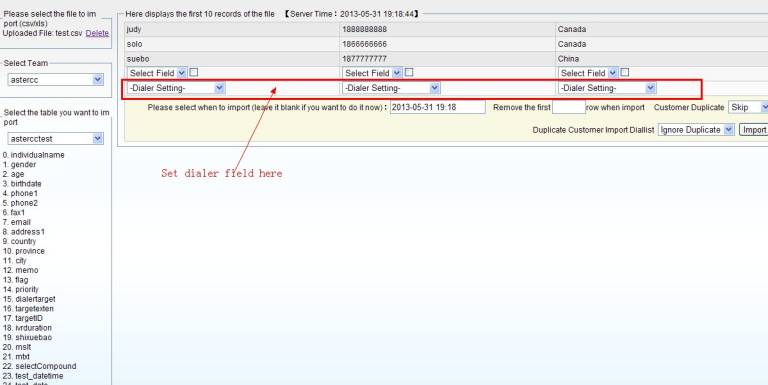The image size is (768, 385).
Task: Click field entry 12. memo
Action: pyautogui.click(x=20, y=270)
